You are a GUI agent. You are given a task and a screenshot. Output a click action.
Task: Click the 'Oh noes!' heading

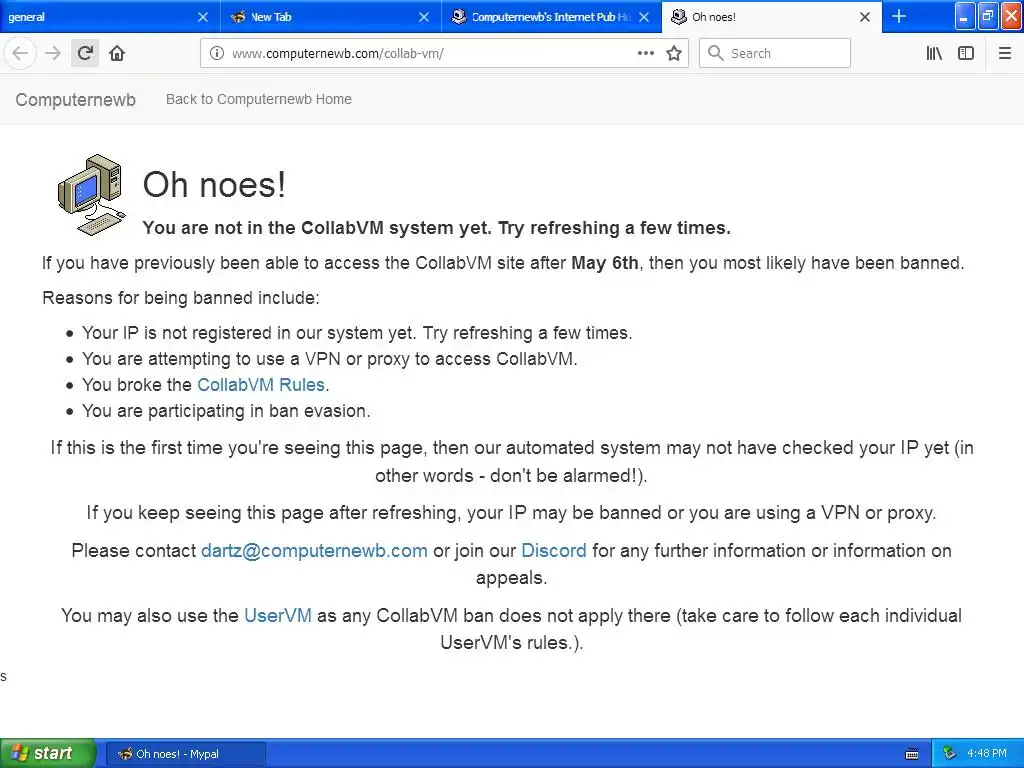(x=214, y=184)
